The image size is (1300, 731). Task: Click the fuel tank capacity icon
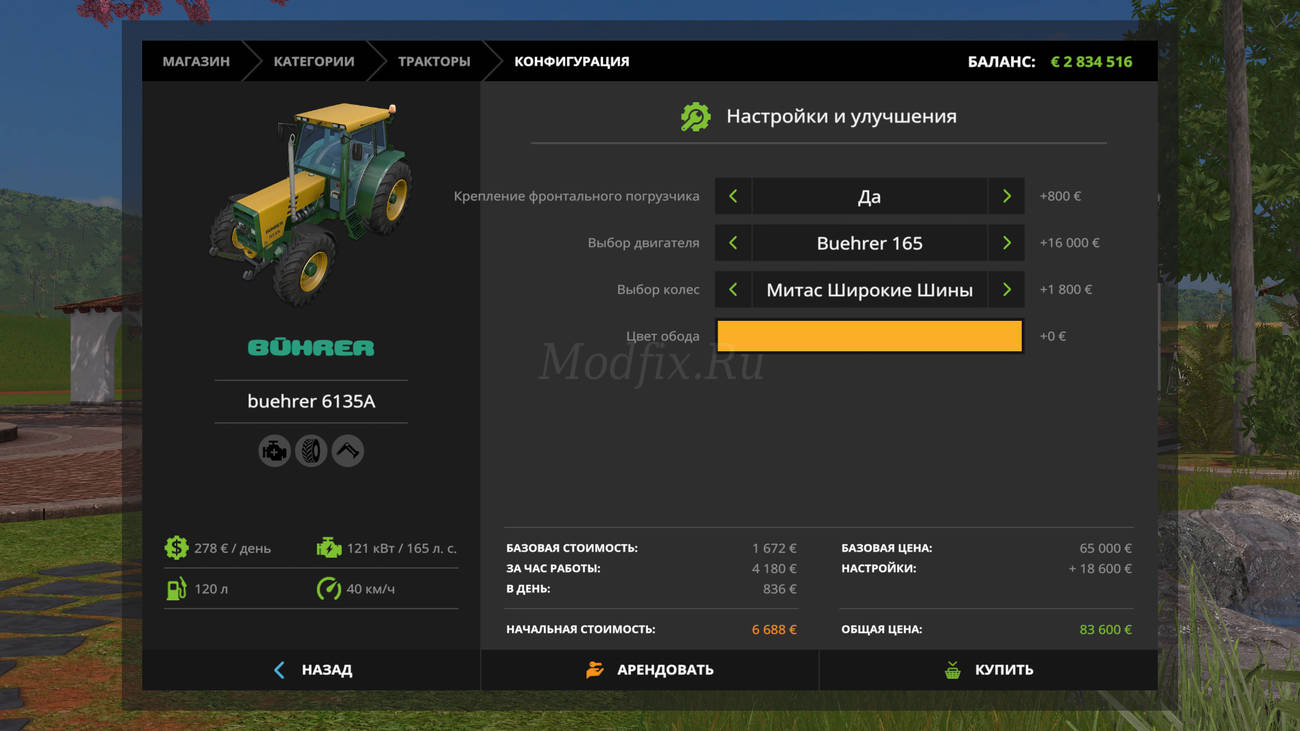click(176, 589)
